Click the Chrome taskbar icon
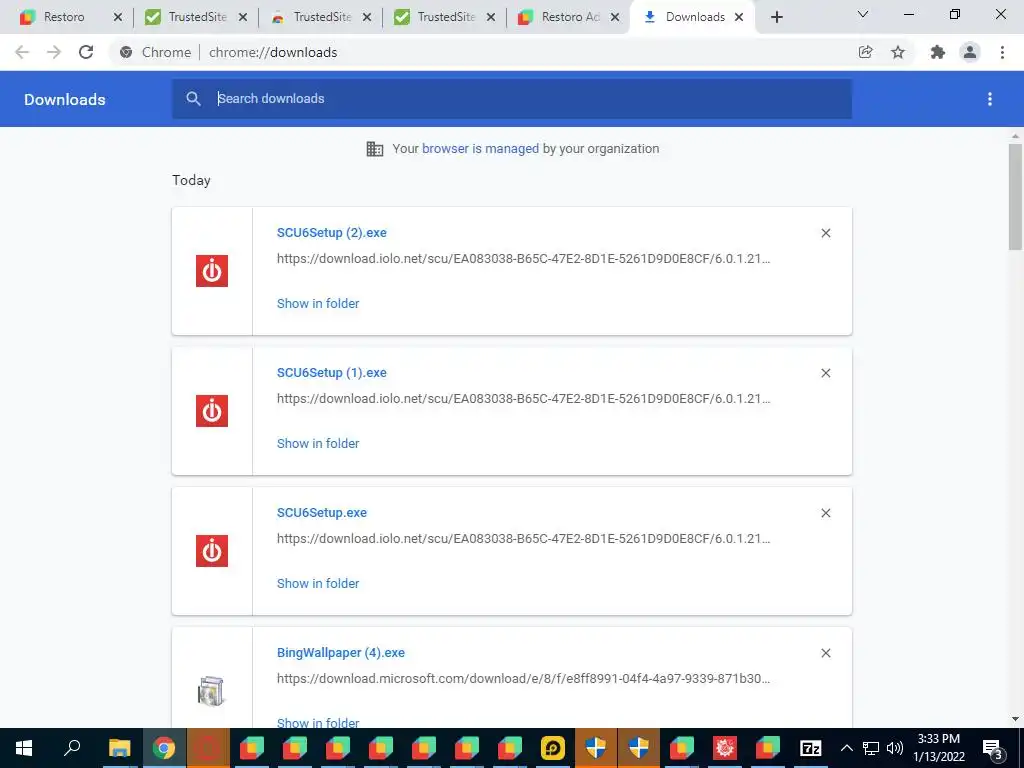 pos(164,748)
